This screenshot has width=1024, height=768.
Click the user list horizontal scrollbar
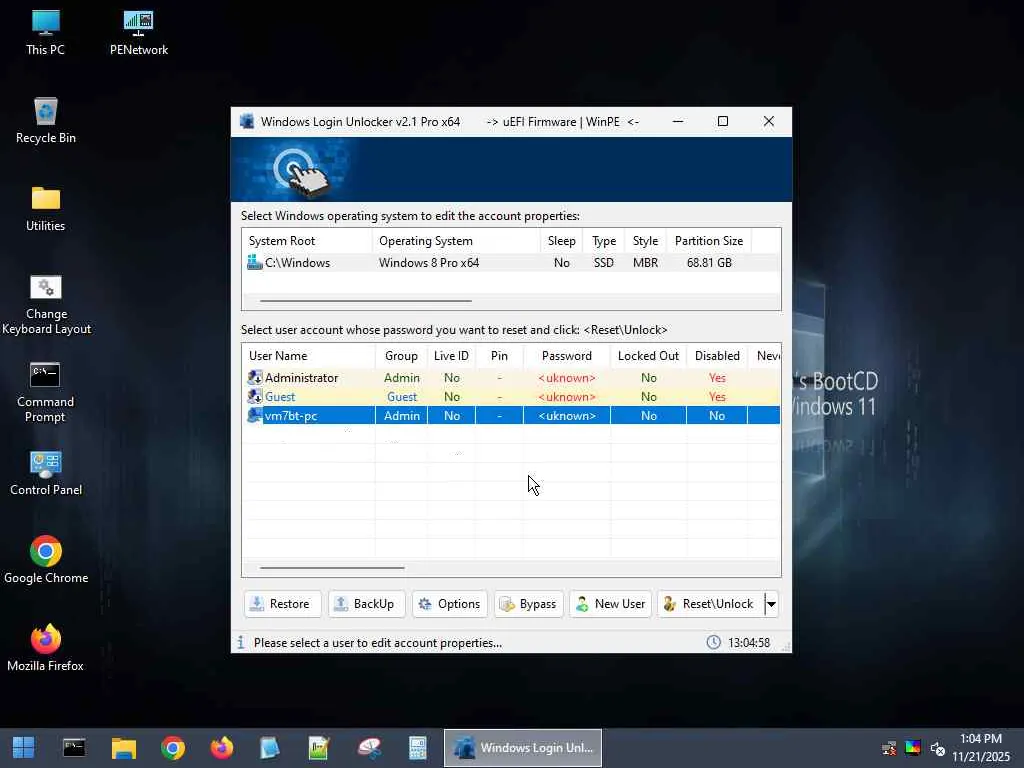332,568
